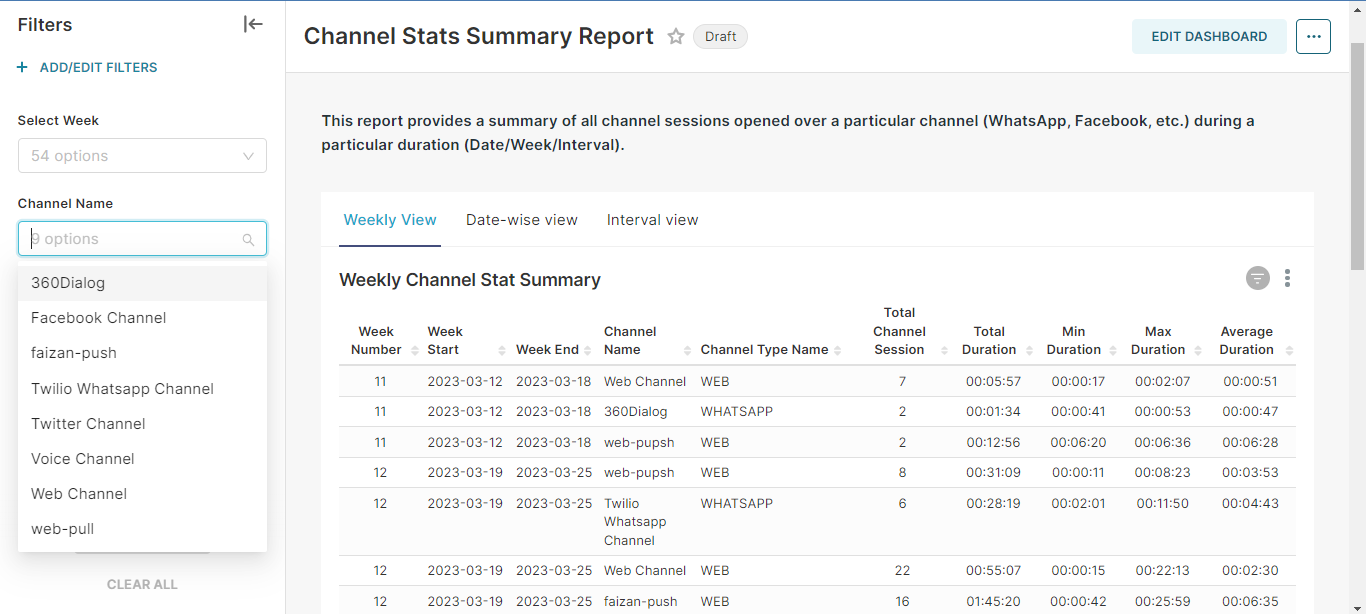This screenshot has width=1366, height=614.
Task: Click the EDIT DASHBOARD button
Action: [1209, 35]
